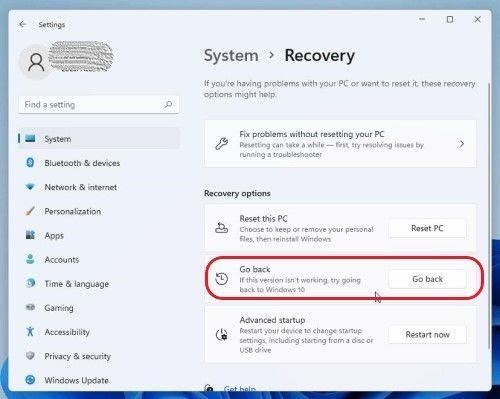Open the Get help link

click(240, 389)
